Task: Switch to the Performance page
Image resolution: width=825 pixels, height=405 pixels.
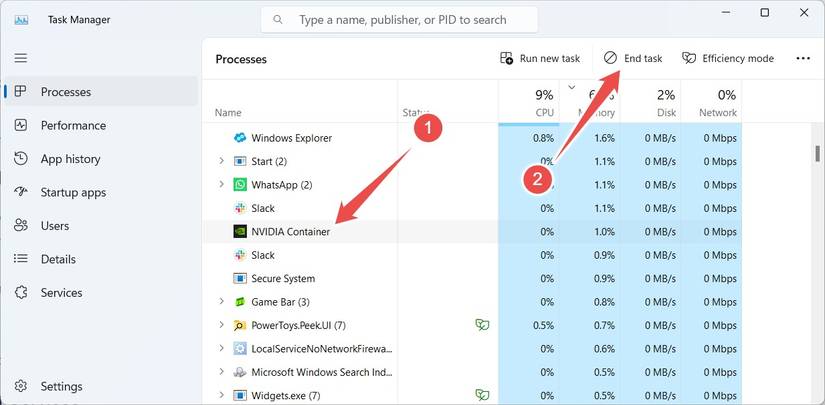Action: click(x=72, y=125)
